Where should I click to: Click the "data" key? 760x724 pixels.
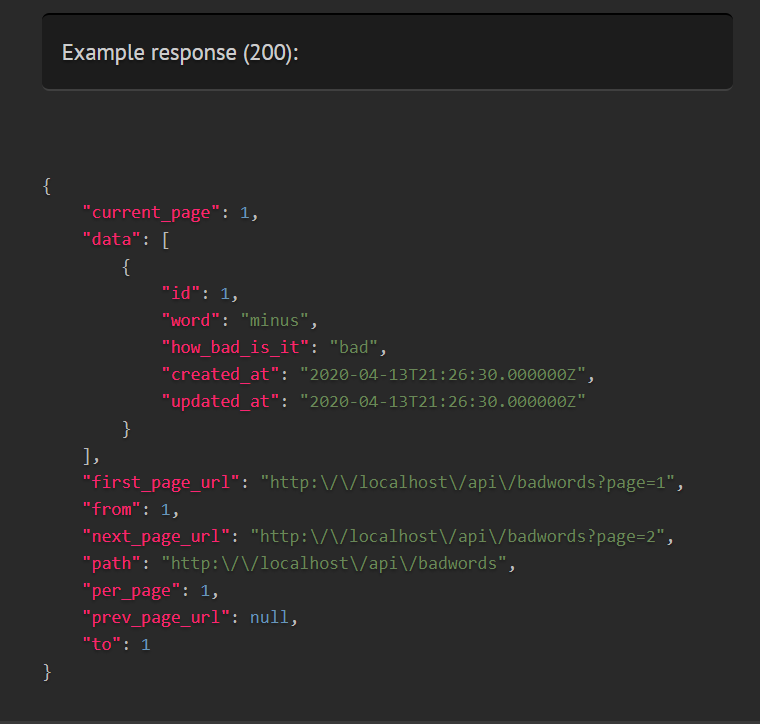coord(112,239)
